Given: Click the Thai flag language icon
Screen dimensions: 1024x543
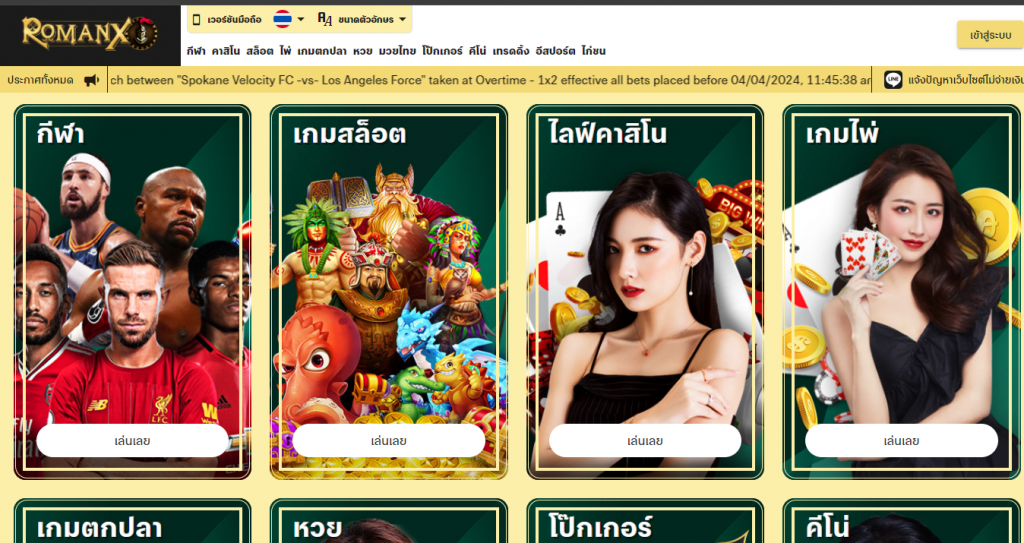Looking at the screenshot, I should 282,19.
